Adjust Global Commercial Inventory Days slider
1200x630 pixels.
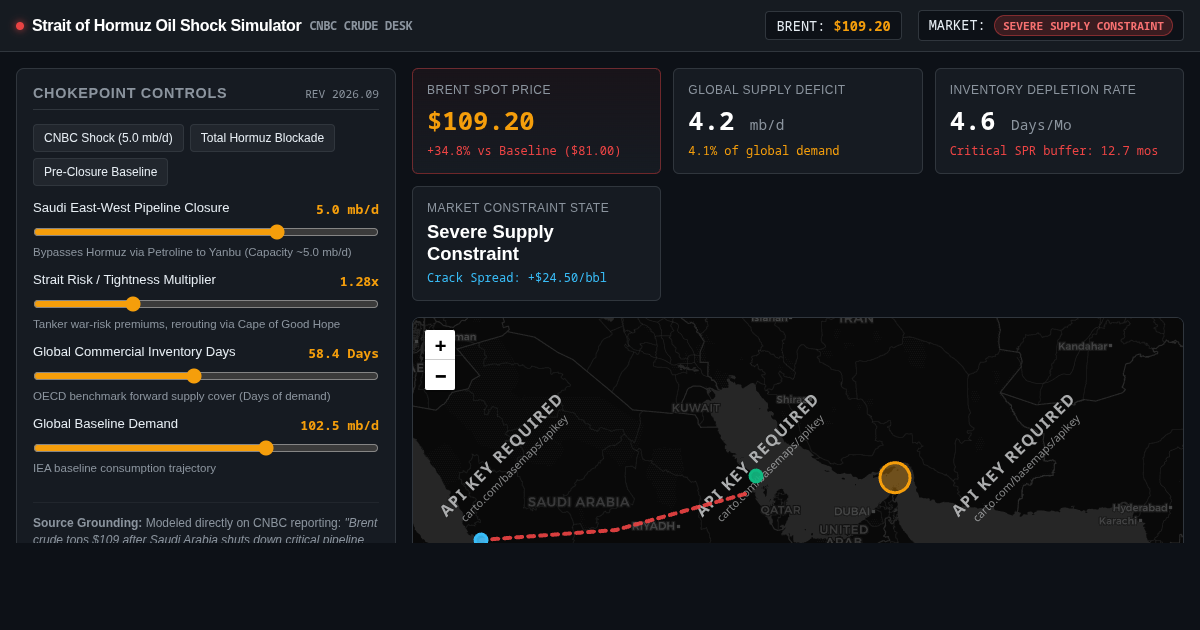point(206,376)
